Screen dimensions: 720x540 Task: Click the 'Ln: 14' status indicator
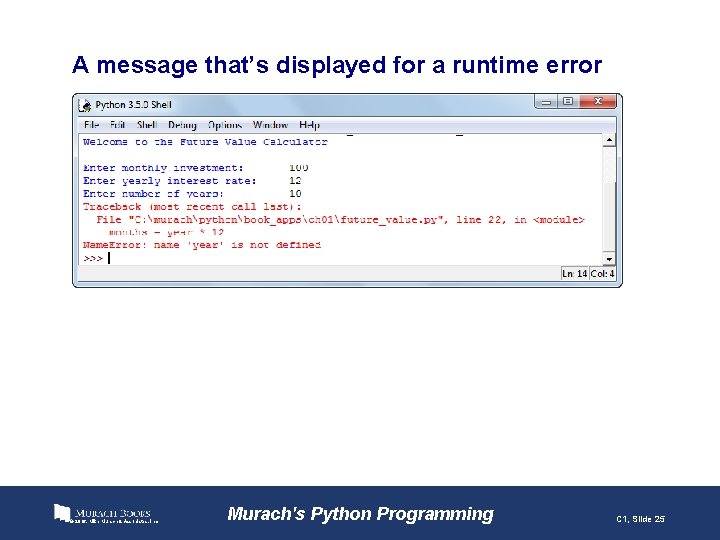575,274
